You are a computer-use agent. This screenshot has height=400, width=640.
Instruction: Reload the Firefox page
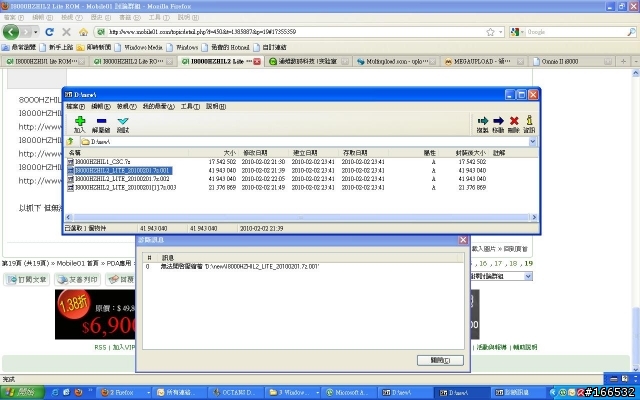click(50, 32)
